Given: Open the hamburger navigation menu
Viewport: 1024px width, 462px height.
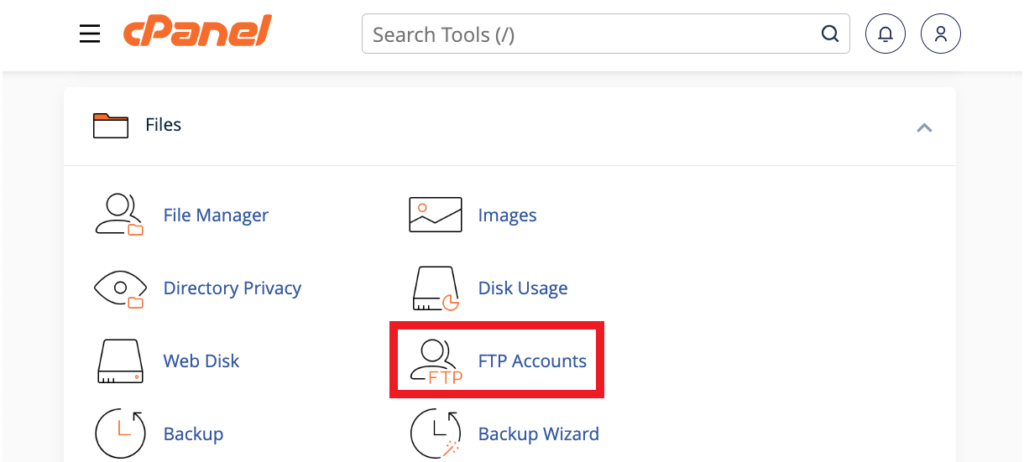Looking at the screenshot, I should pyautogui.click(x=89, y=33).
